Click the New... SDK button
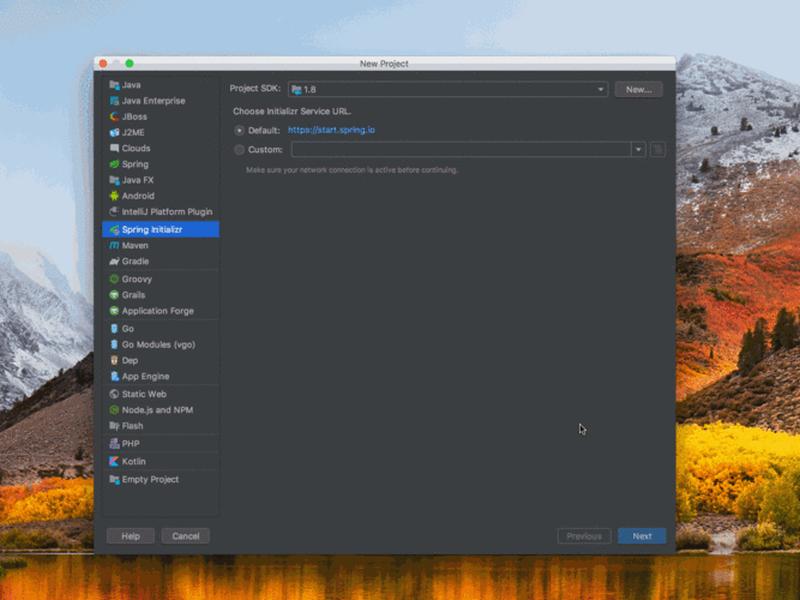 [x=638, y=89]
